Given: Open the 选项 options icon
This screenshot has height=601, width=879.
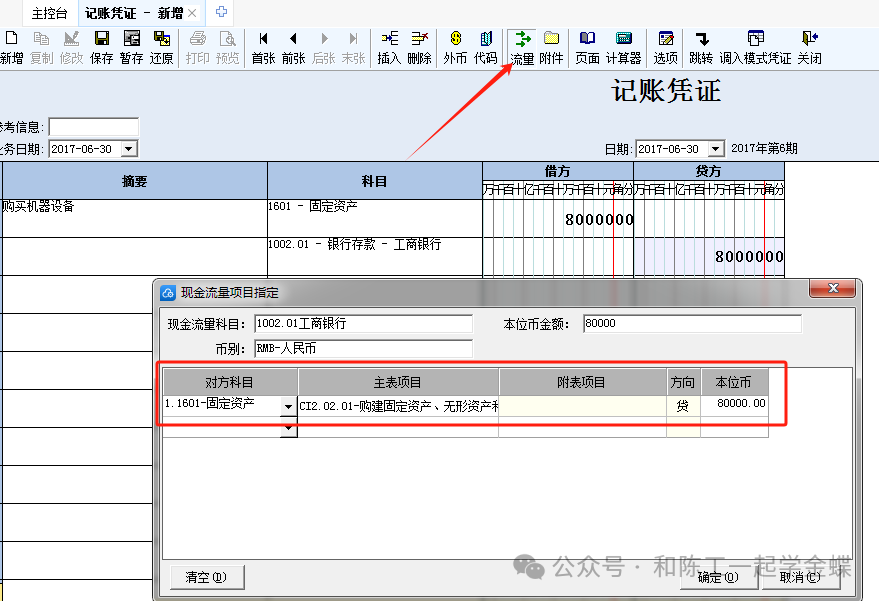Looking at the screenshot, I should (x=665, y=47).
